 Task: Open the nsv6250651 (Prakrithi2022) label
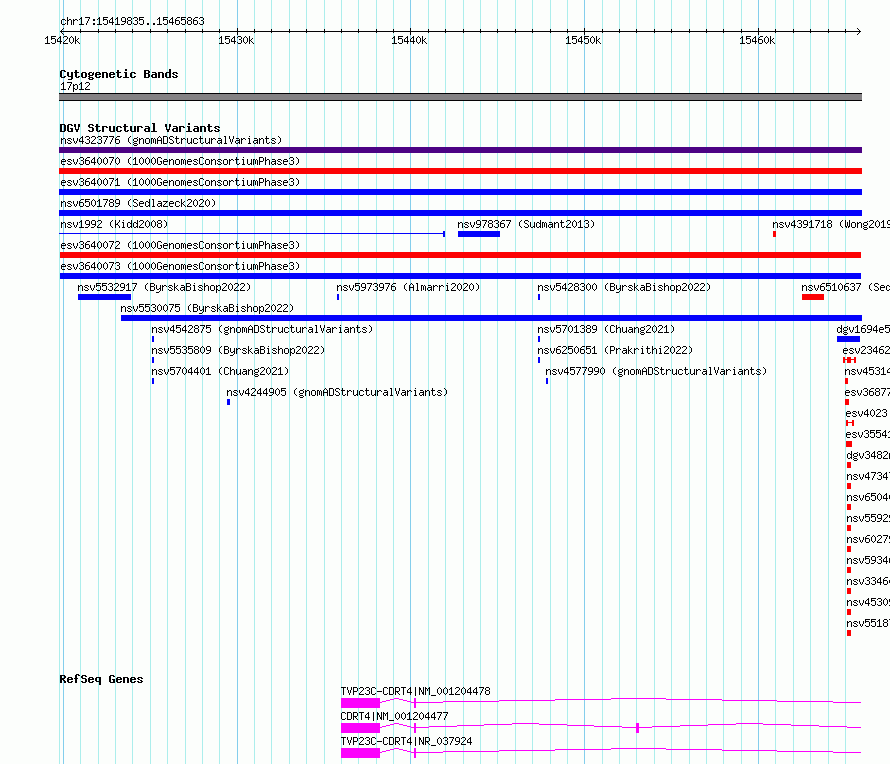click(615, 350)
